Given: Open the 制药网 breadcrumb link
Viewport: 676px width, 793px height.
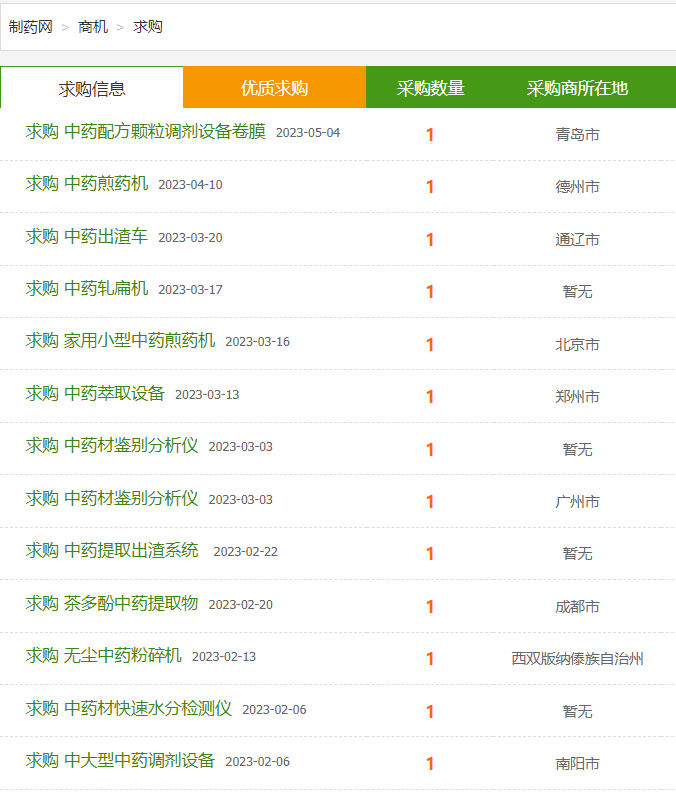Looking at the screenshot, I should [31, 27].
